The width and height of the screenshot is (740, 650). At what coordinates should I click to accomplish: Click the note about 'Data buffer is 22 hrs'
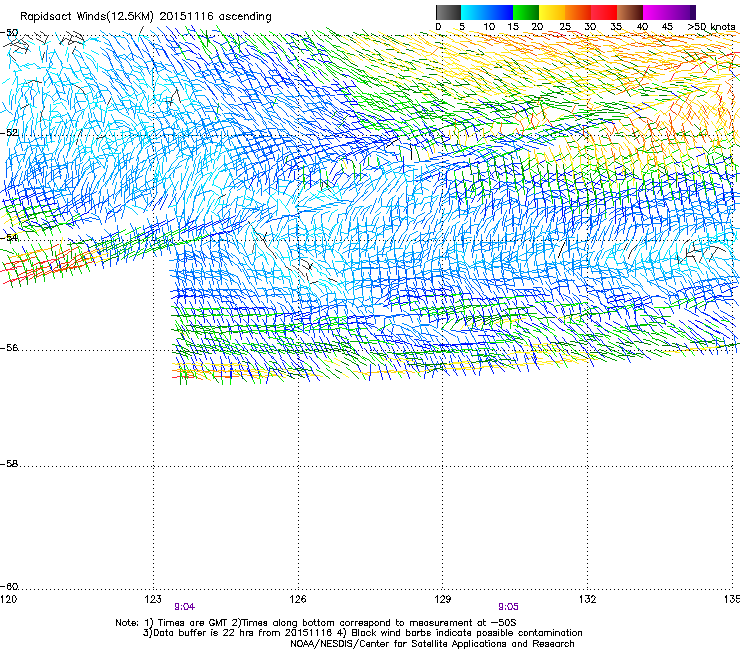point(362,633)
